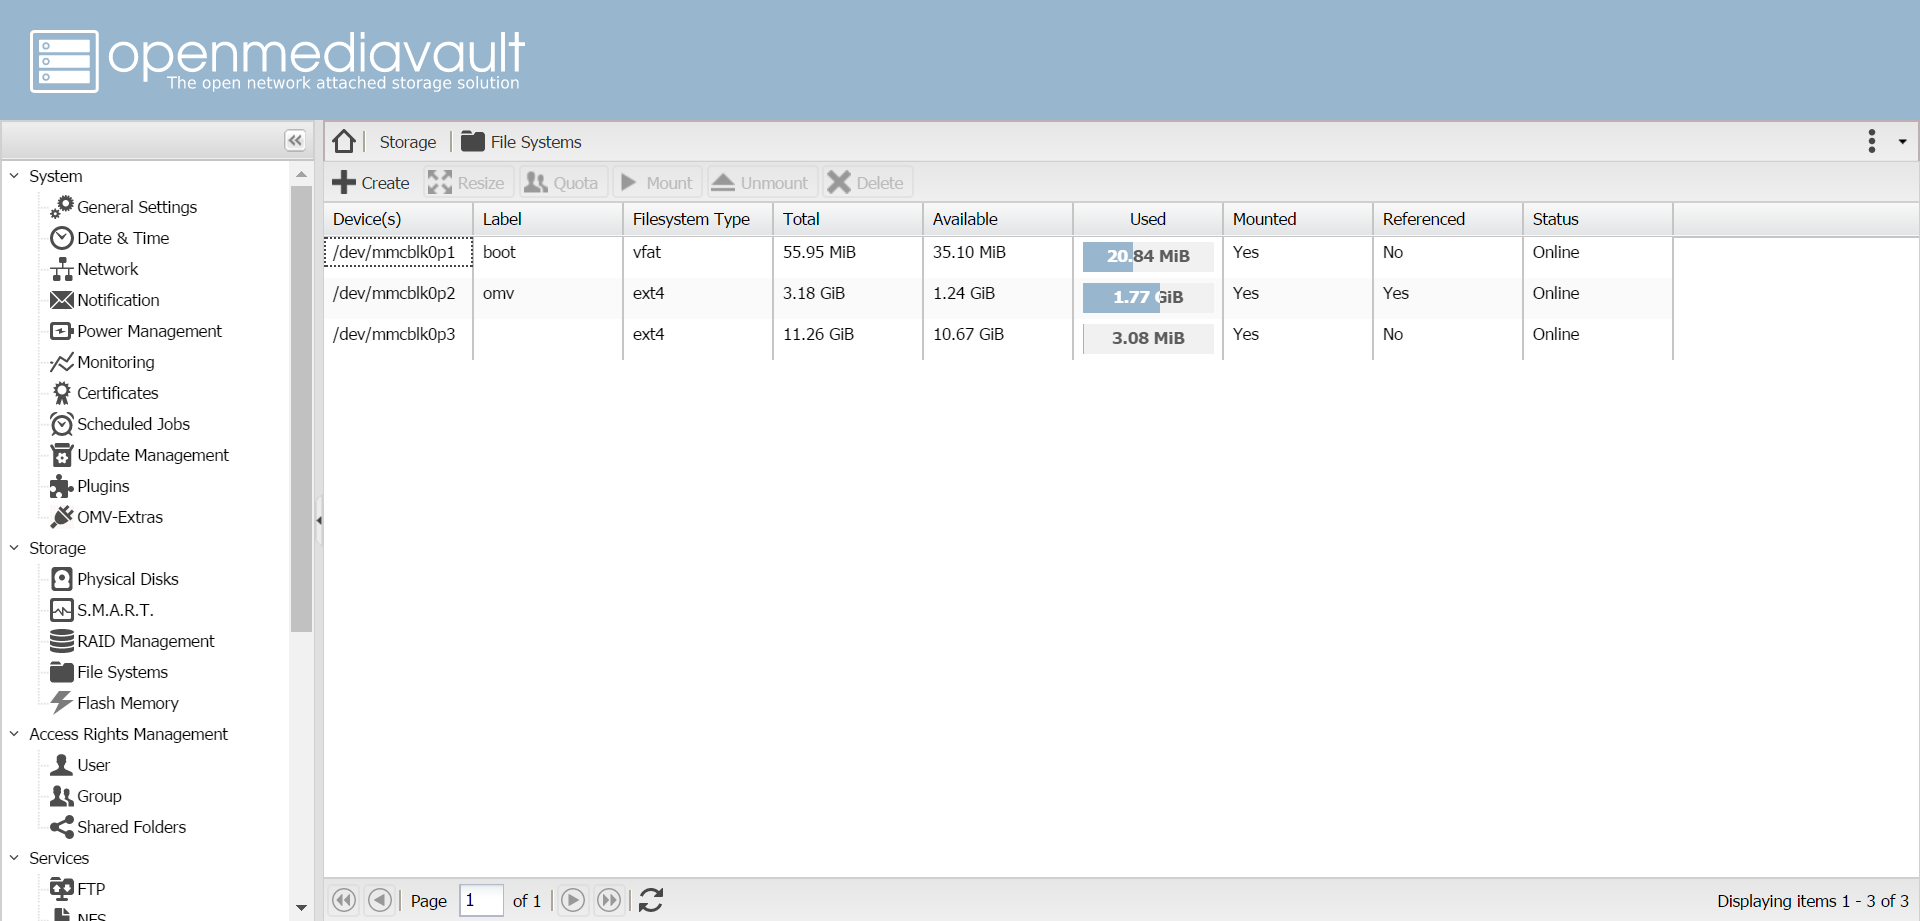Select the Update Management icon
1920x921 pixels.
(x=62, y=455)
